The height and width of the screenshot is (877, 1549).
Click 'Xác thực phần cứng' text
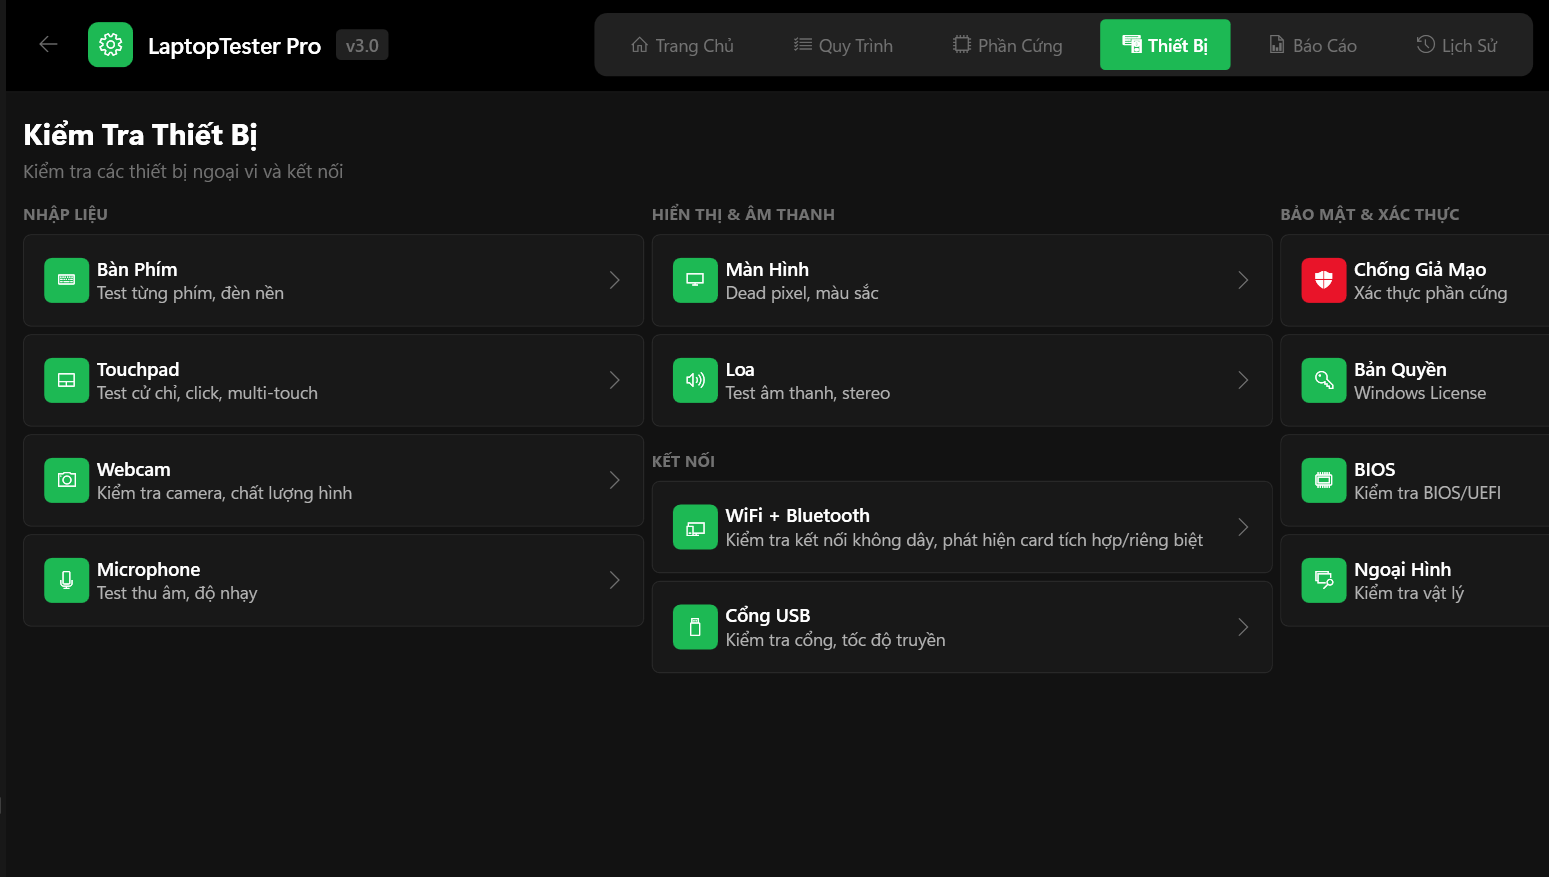1430,293
